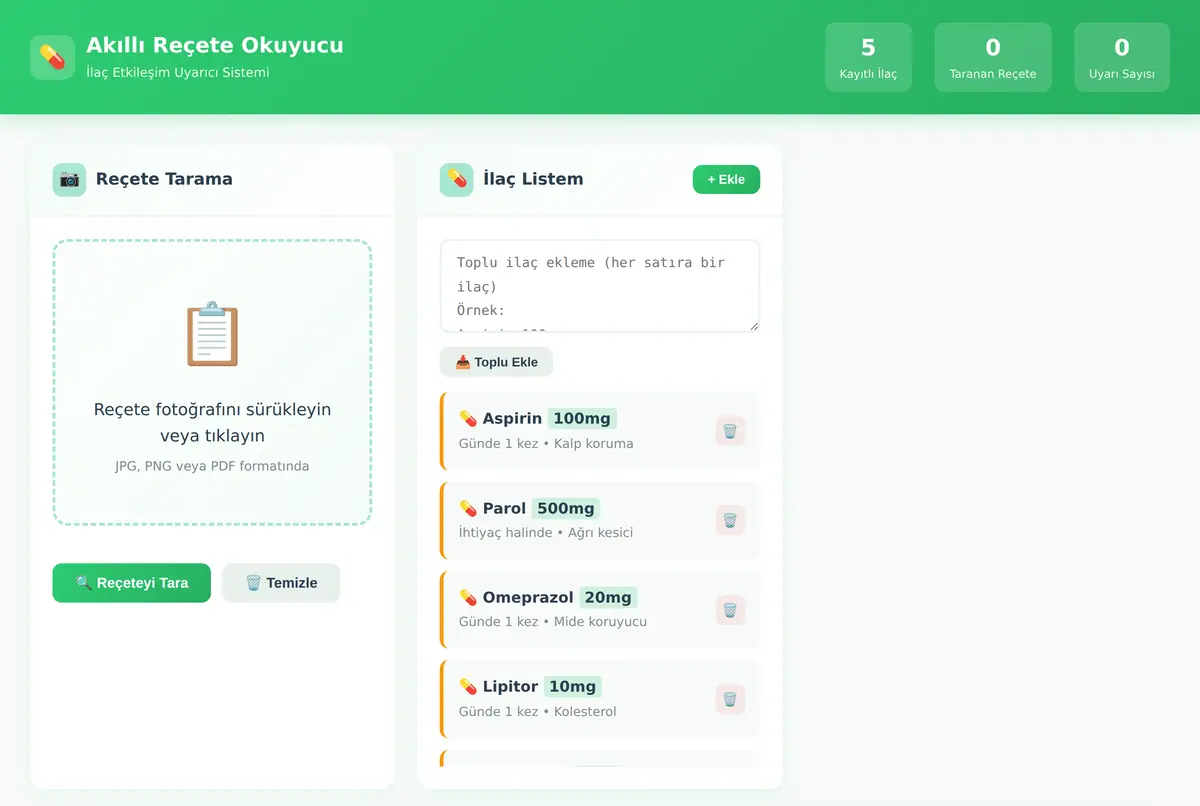Screen dimensions: 1200x806
Task: Click the Temizle button
Action: click(281, 583)
